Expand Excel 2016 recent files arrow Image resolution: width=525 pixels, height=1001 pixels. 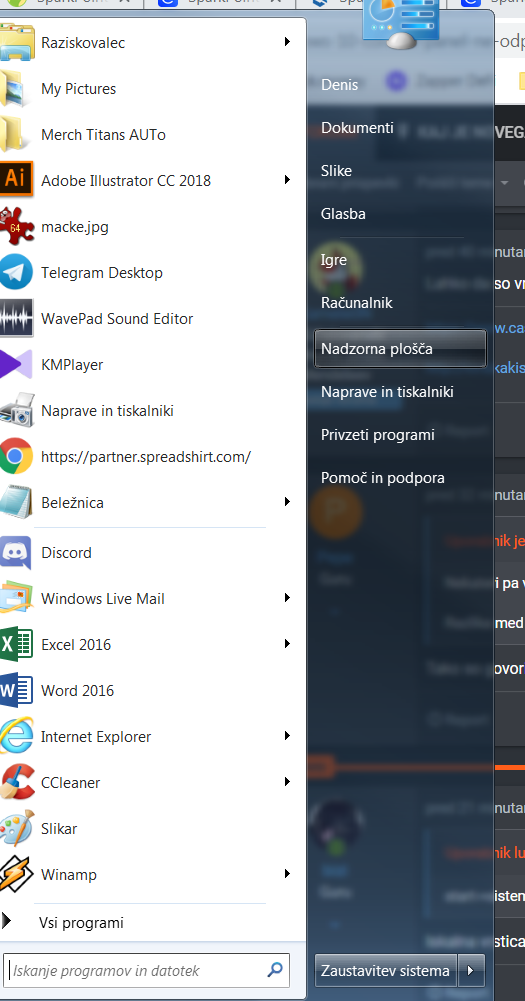pos(287,644)
